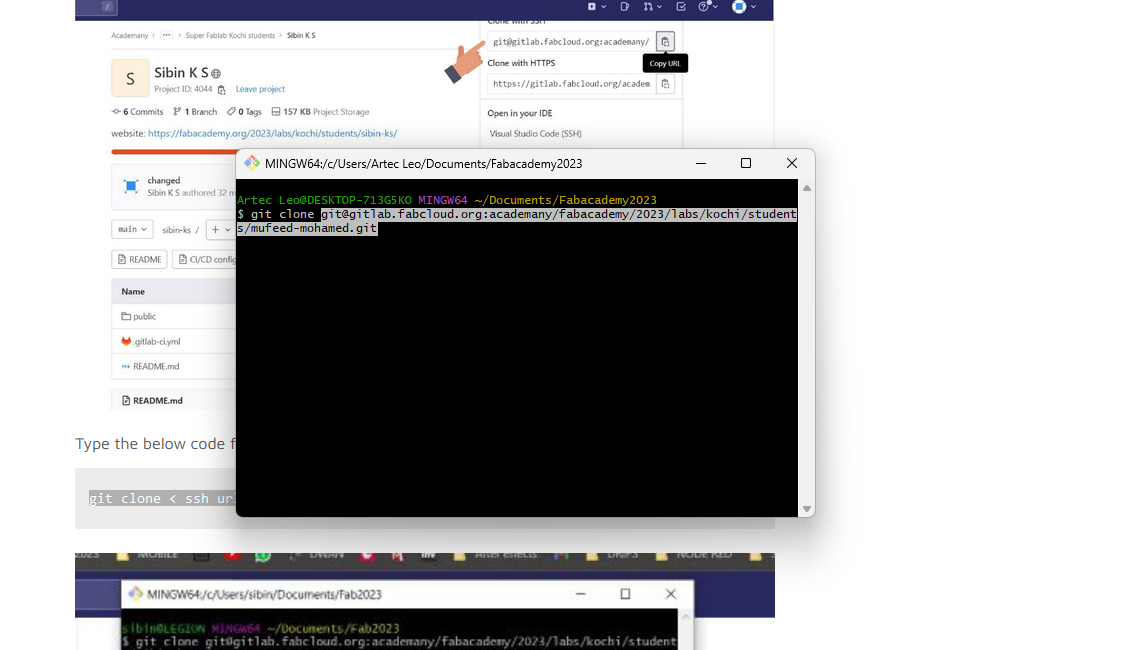Image resolution: width=1133 pixels, height=650 pixels.
Task: Close the Artec Leo MINGW64 terminal window
Action: (x=792, y=163)
